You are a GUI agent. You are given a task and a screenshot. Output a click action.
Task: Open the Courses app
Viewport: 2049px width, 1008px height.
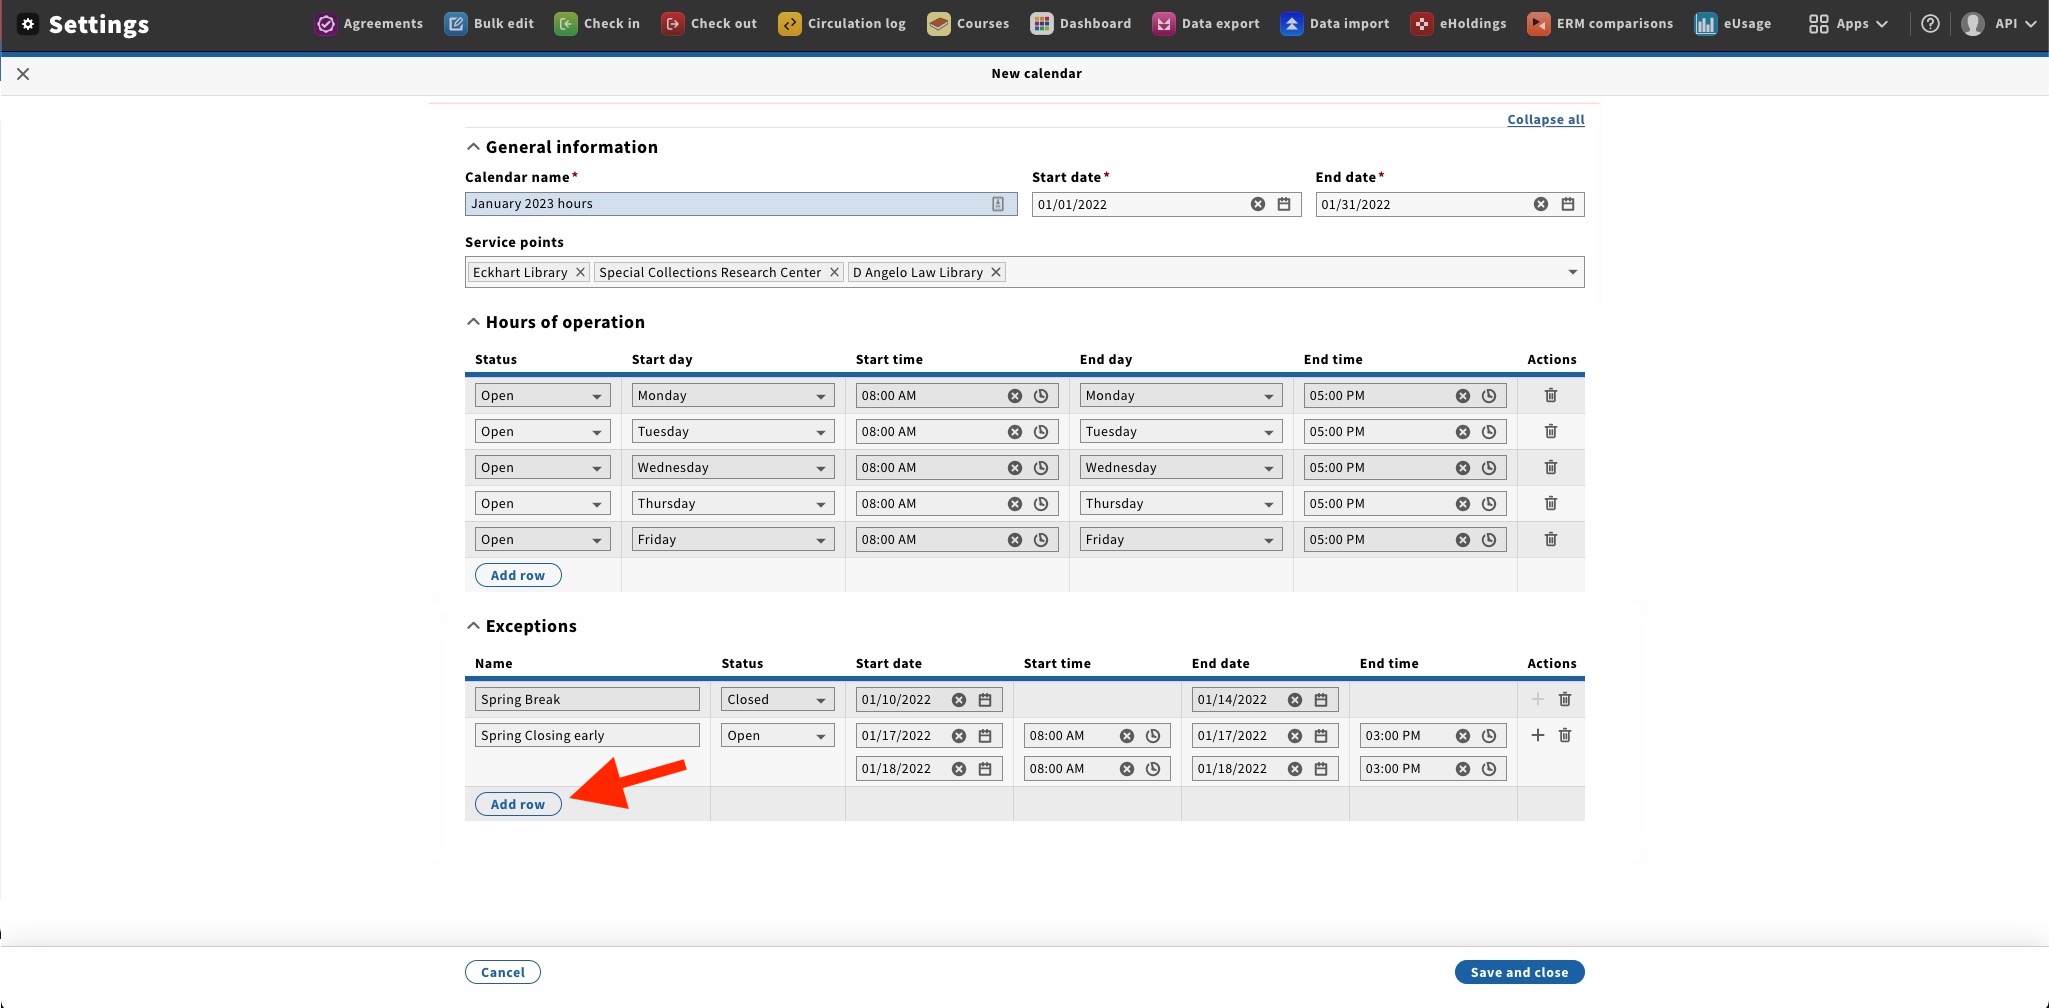point(968,24)
